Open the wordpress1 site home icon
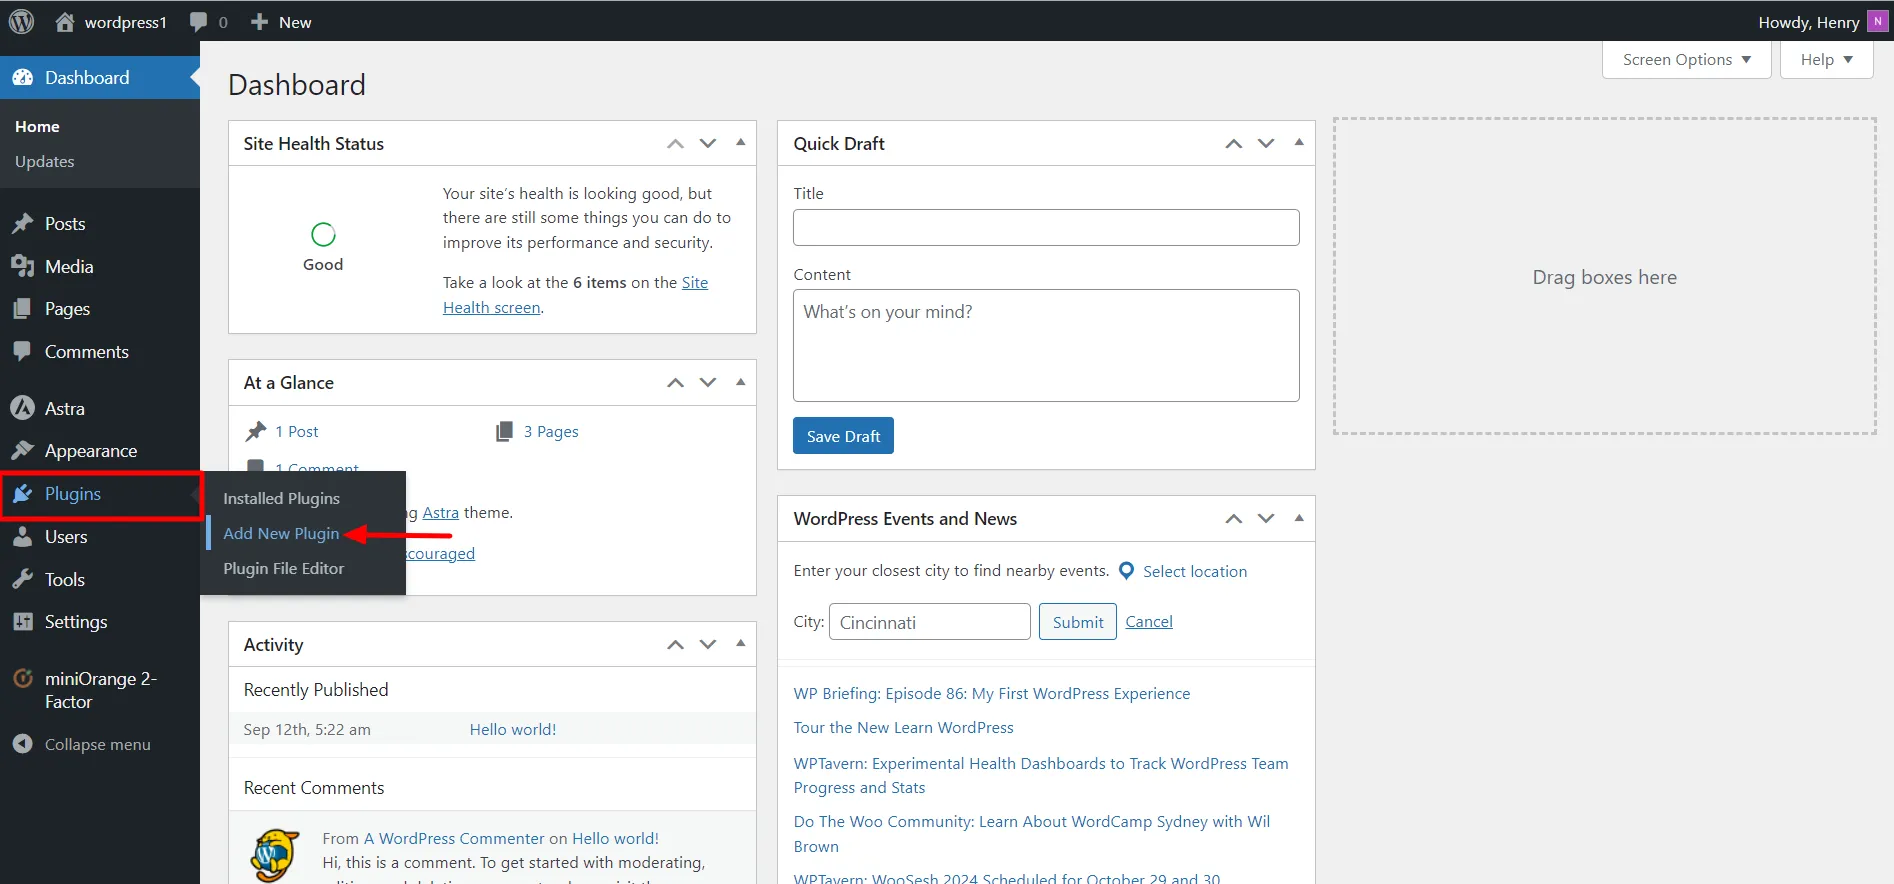 (x=65, y=21)
